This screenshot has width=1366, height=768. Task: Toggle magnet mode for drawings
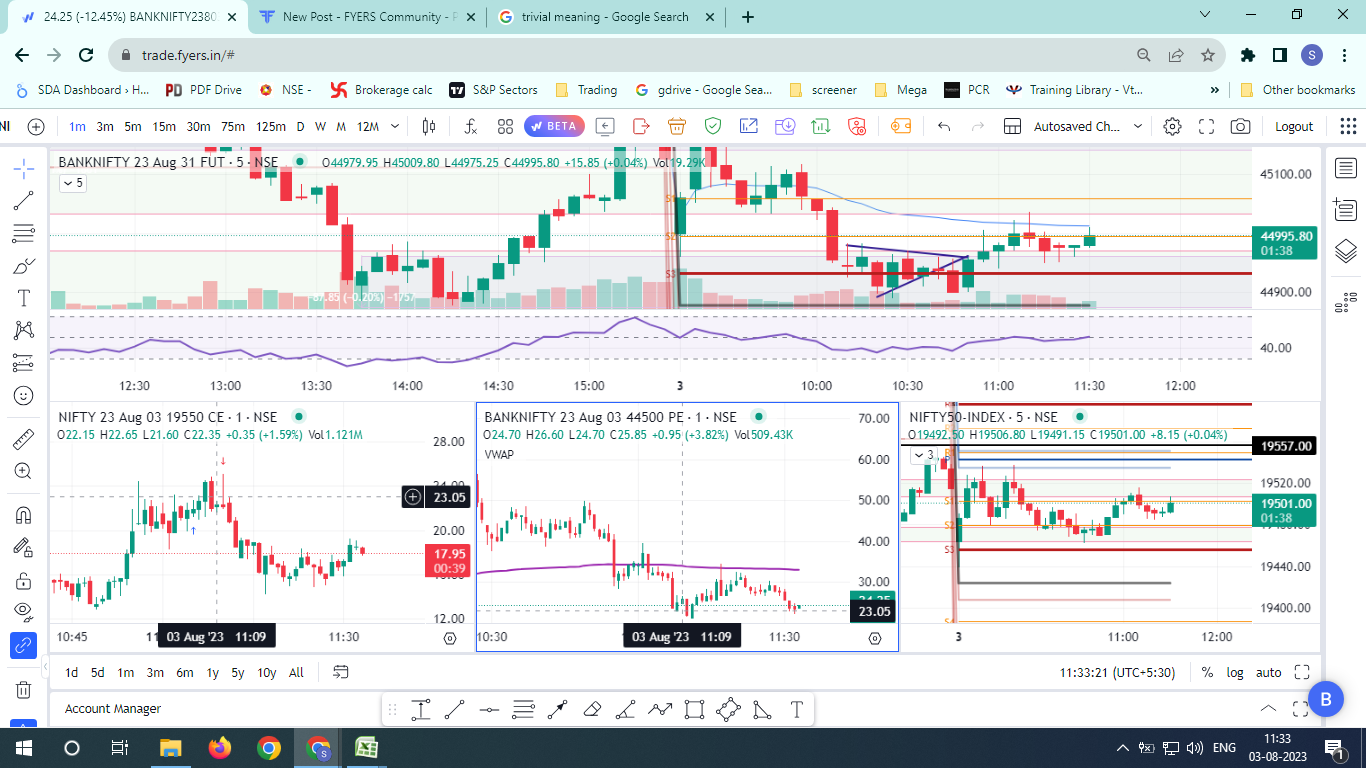[24, 515]
